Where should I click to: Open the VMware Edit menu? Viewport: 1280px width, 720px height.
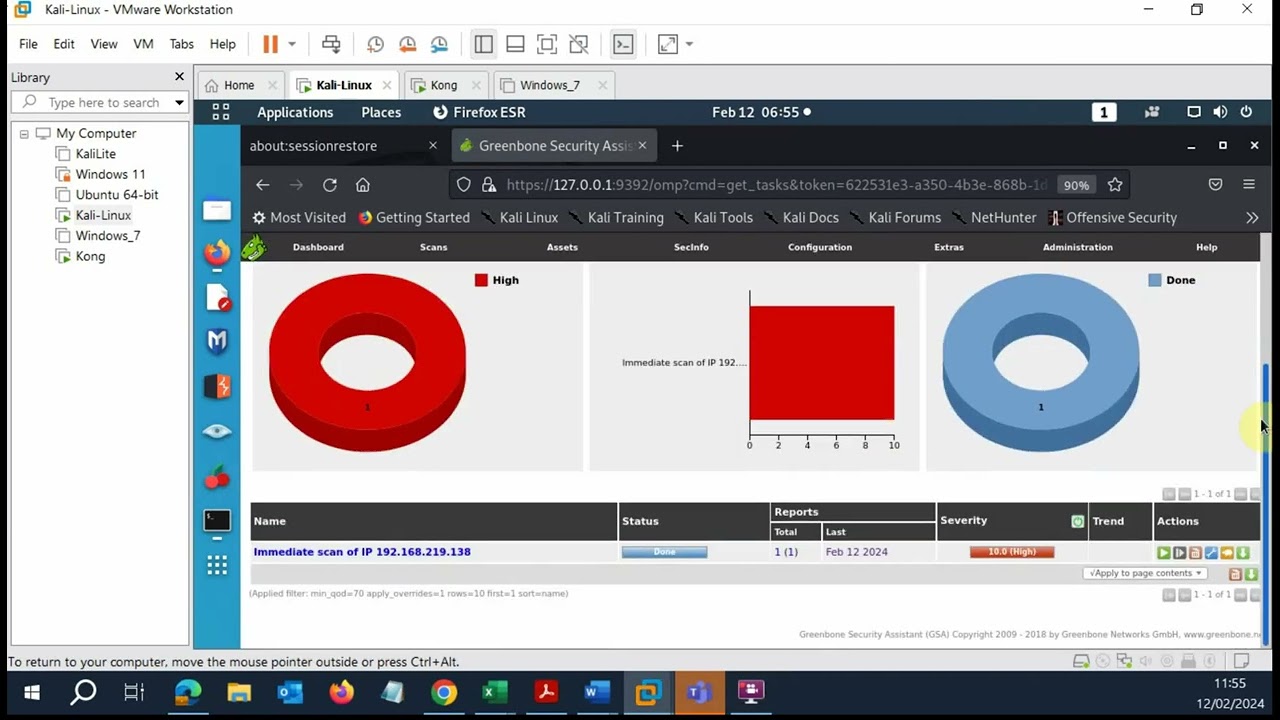(x=64, y=44)
